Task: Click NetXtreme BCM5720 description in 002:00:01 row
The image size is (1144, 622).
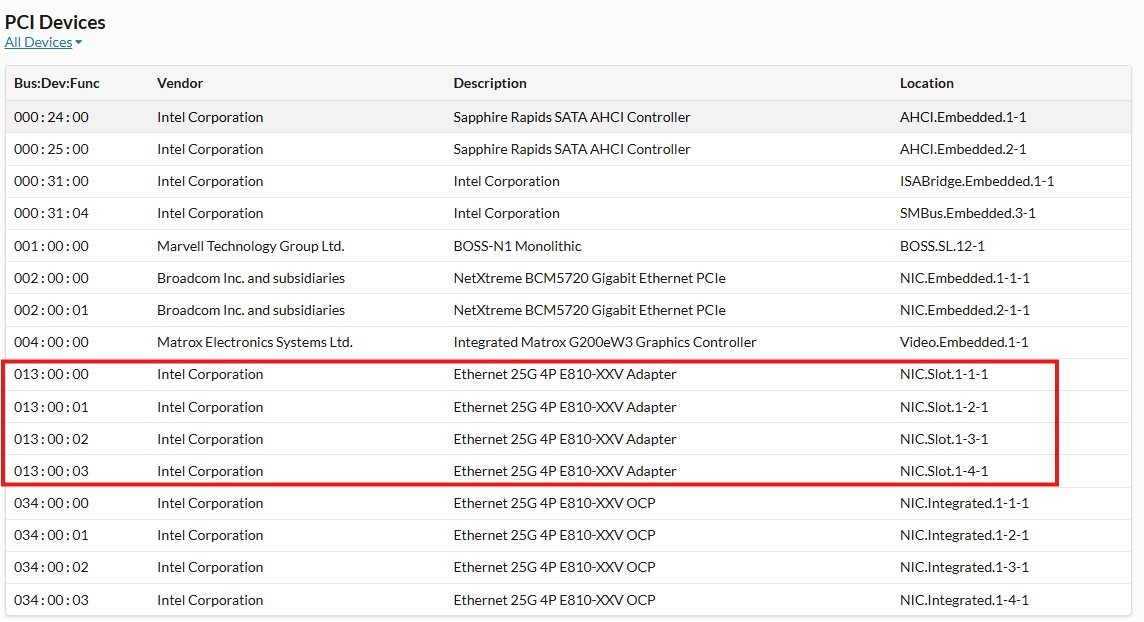Action: [590, 311]
